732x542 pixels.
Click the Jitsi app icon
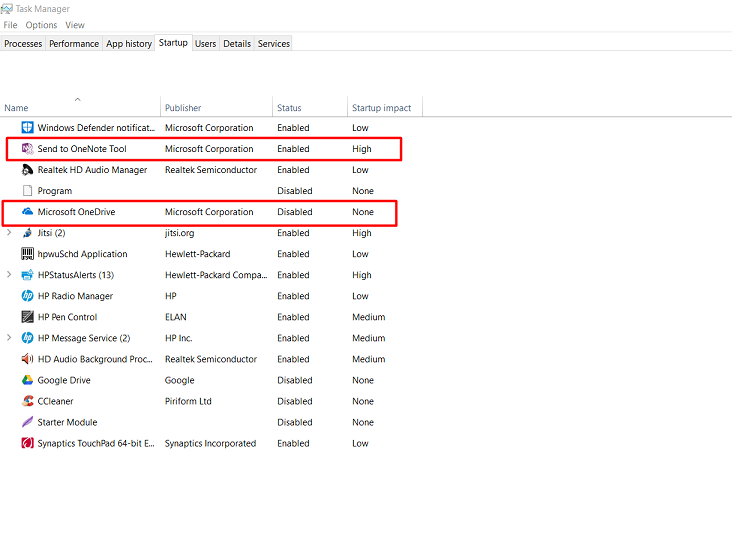tap(28, 232)
